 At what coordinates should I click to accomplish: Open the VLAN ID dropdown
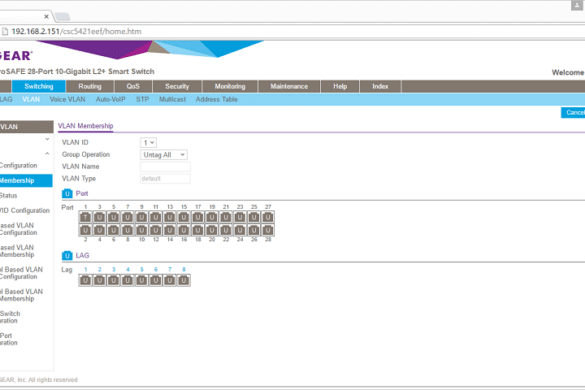(148, 143)
